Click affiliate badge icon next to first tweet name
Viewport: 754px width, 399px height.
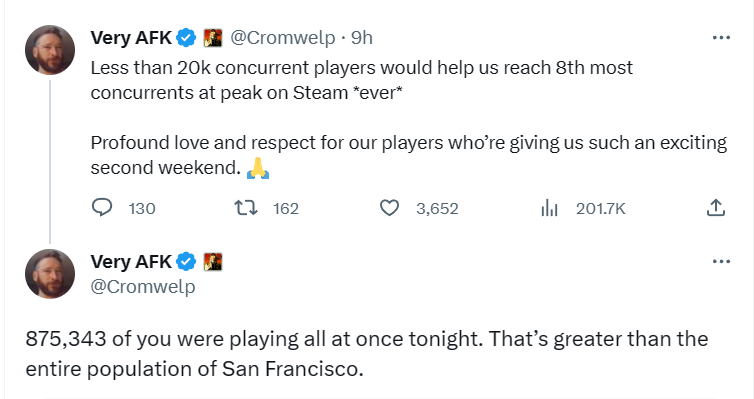tap(213, 37)
